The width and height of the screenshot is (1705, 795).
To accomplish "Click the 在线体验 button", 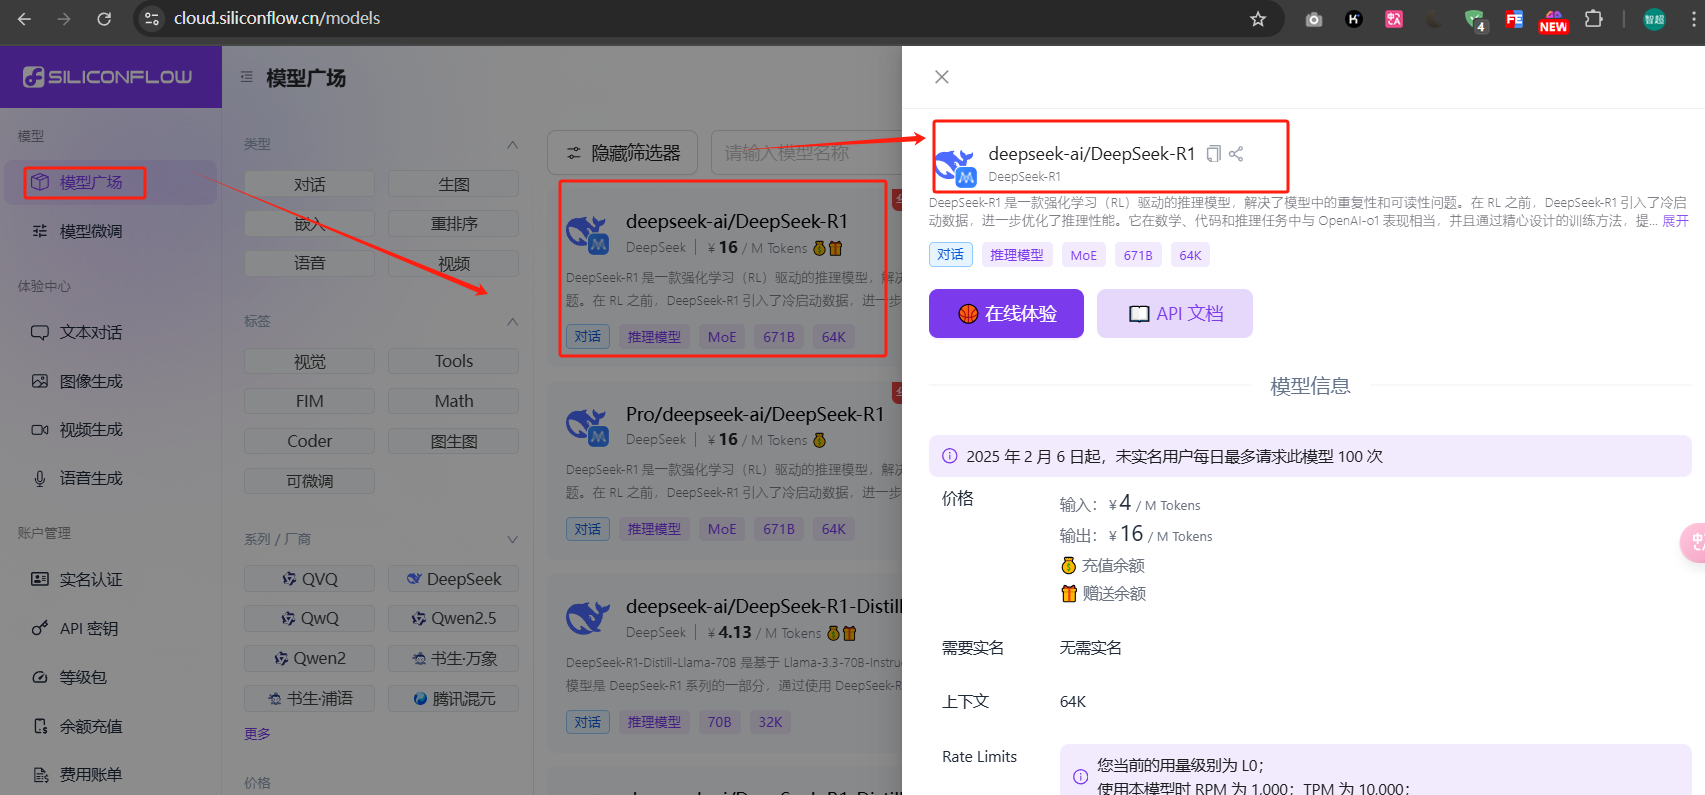I will (x=1006, y=313).
